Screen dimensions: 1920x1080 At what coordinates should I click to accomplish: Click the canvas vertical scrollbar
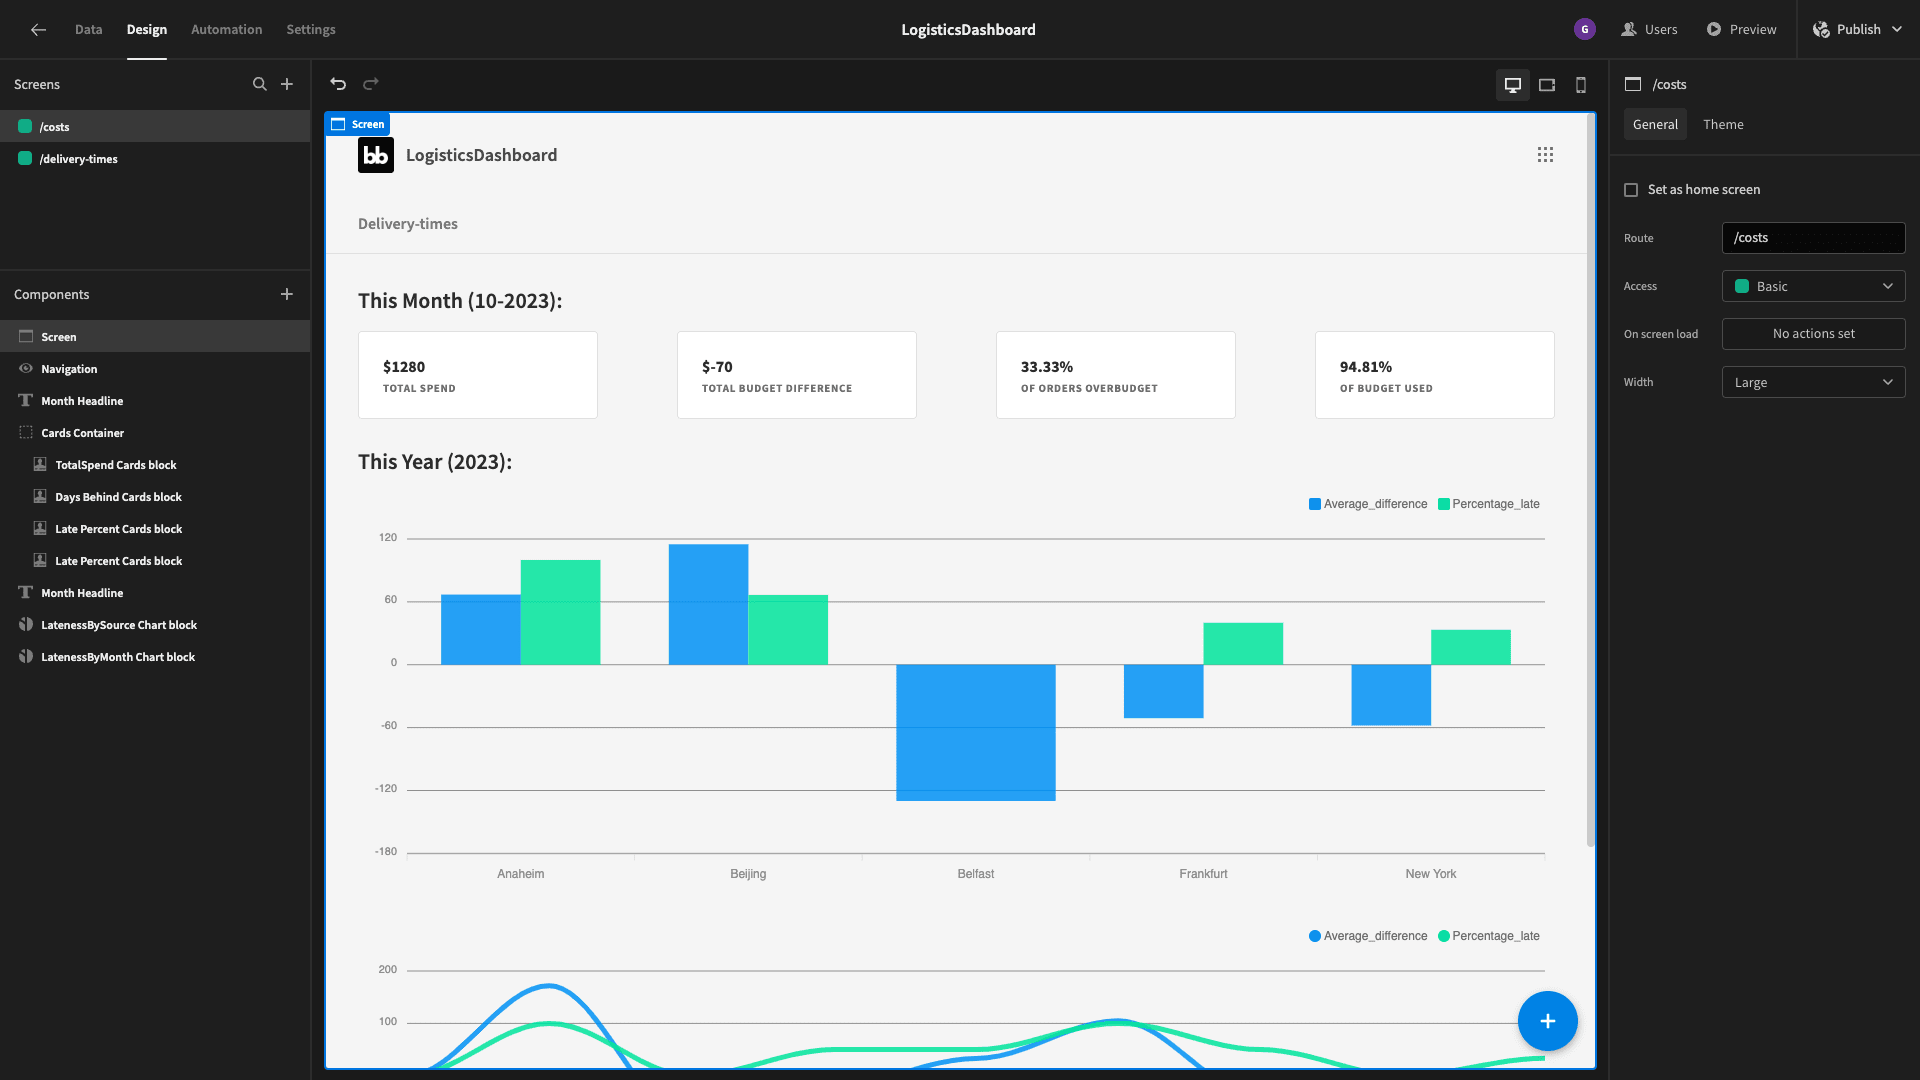[1590, 480]
